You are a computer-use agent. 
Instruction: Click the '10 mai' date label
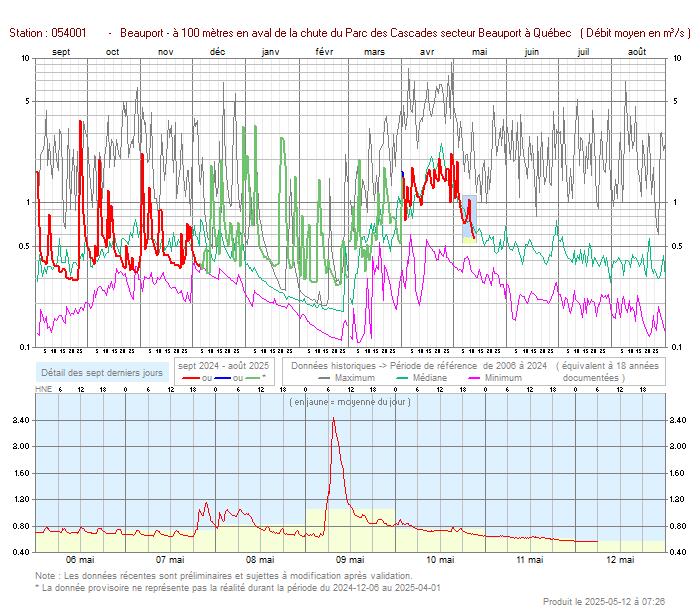(x=440, y=560)
